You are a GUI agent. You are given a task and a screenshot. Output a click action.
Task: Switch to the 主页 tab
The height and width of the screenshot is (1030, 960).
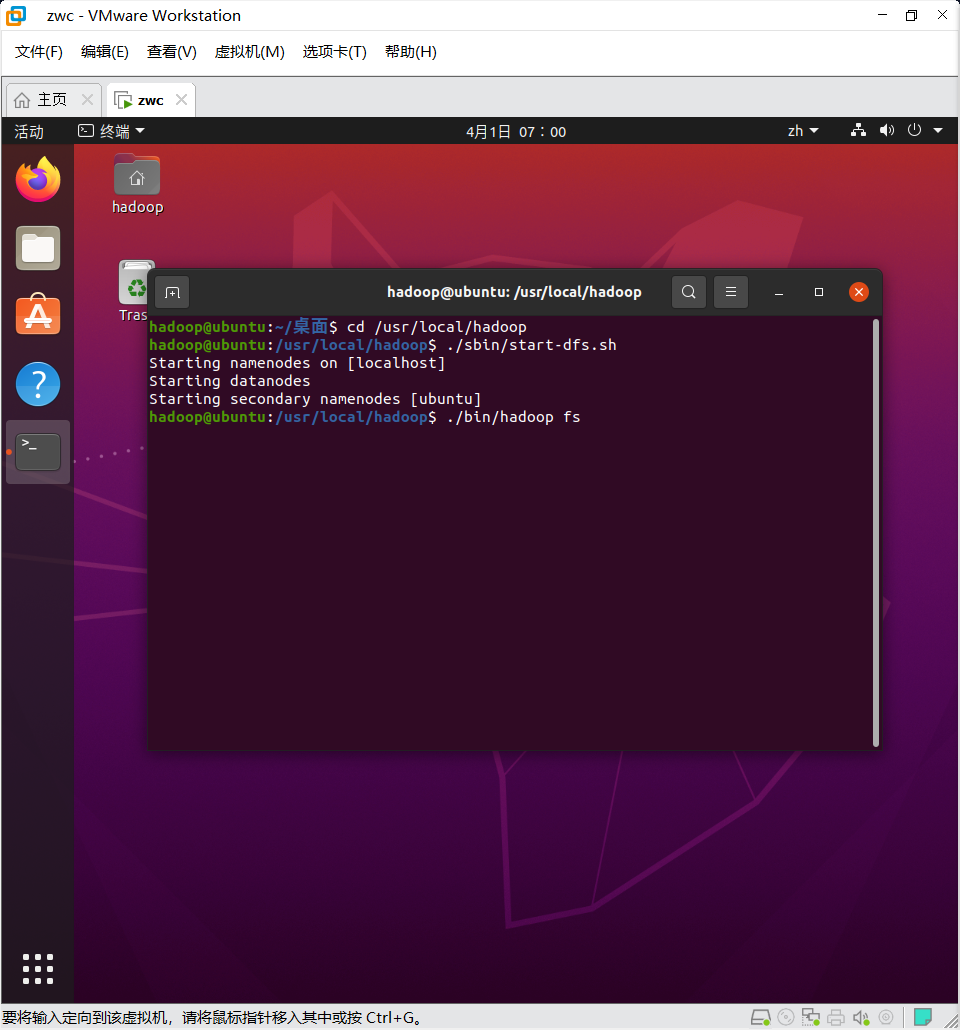pyautogui.click(x=53, y=100)
